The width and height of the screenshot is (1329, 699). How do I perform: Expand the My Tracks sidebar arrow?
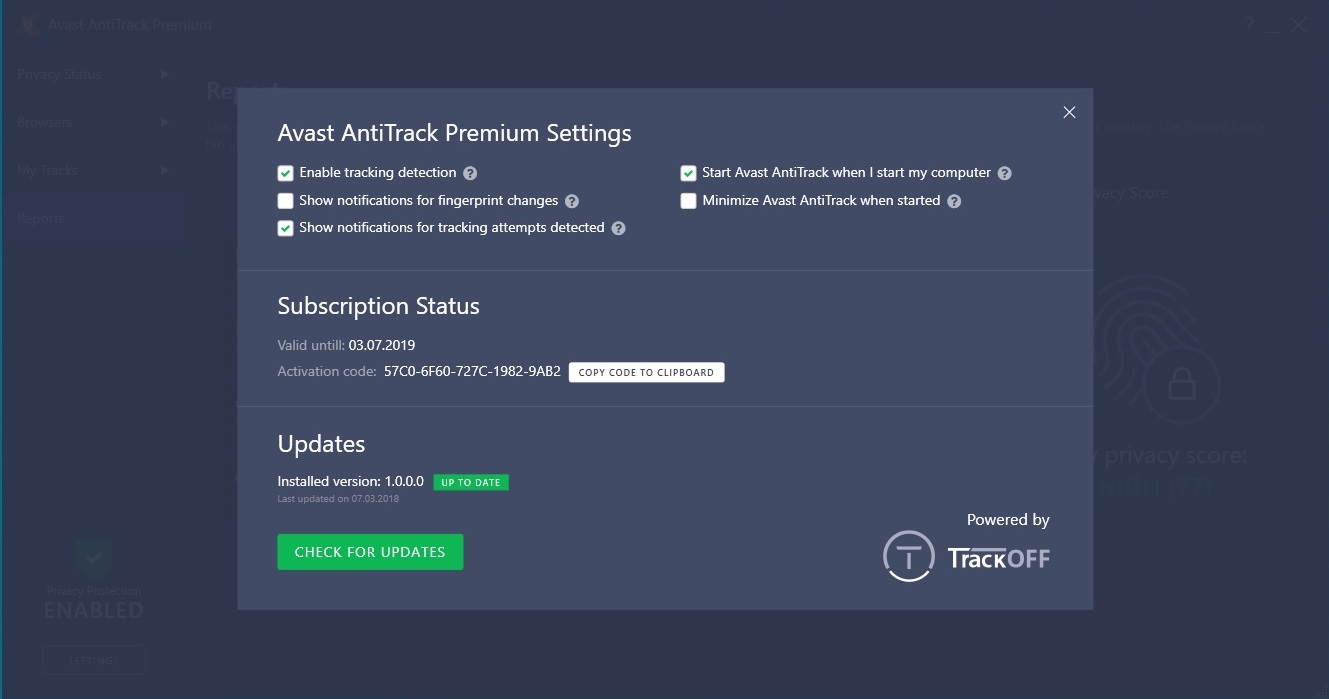pos(165,170)
